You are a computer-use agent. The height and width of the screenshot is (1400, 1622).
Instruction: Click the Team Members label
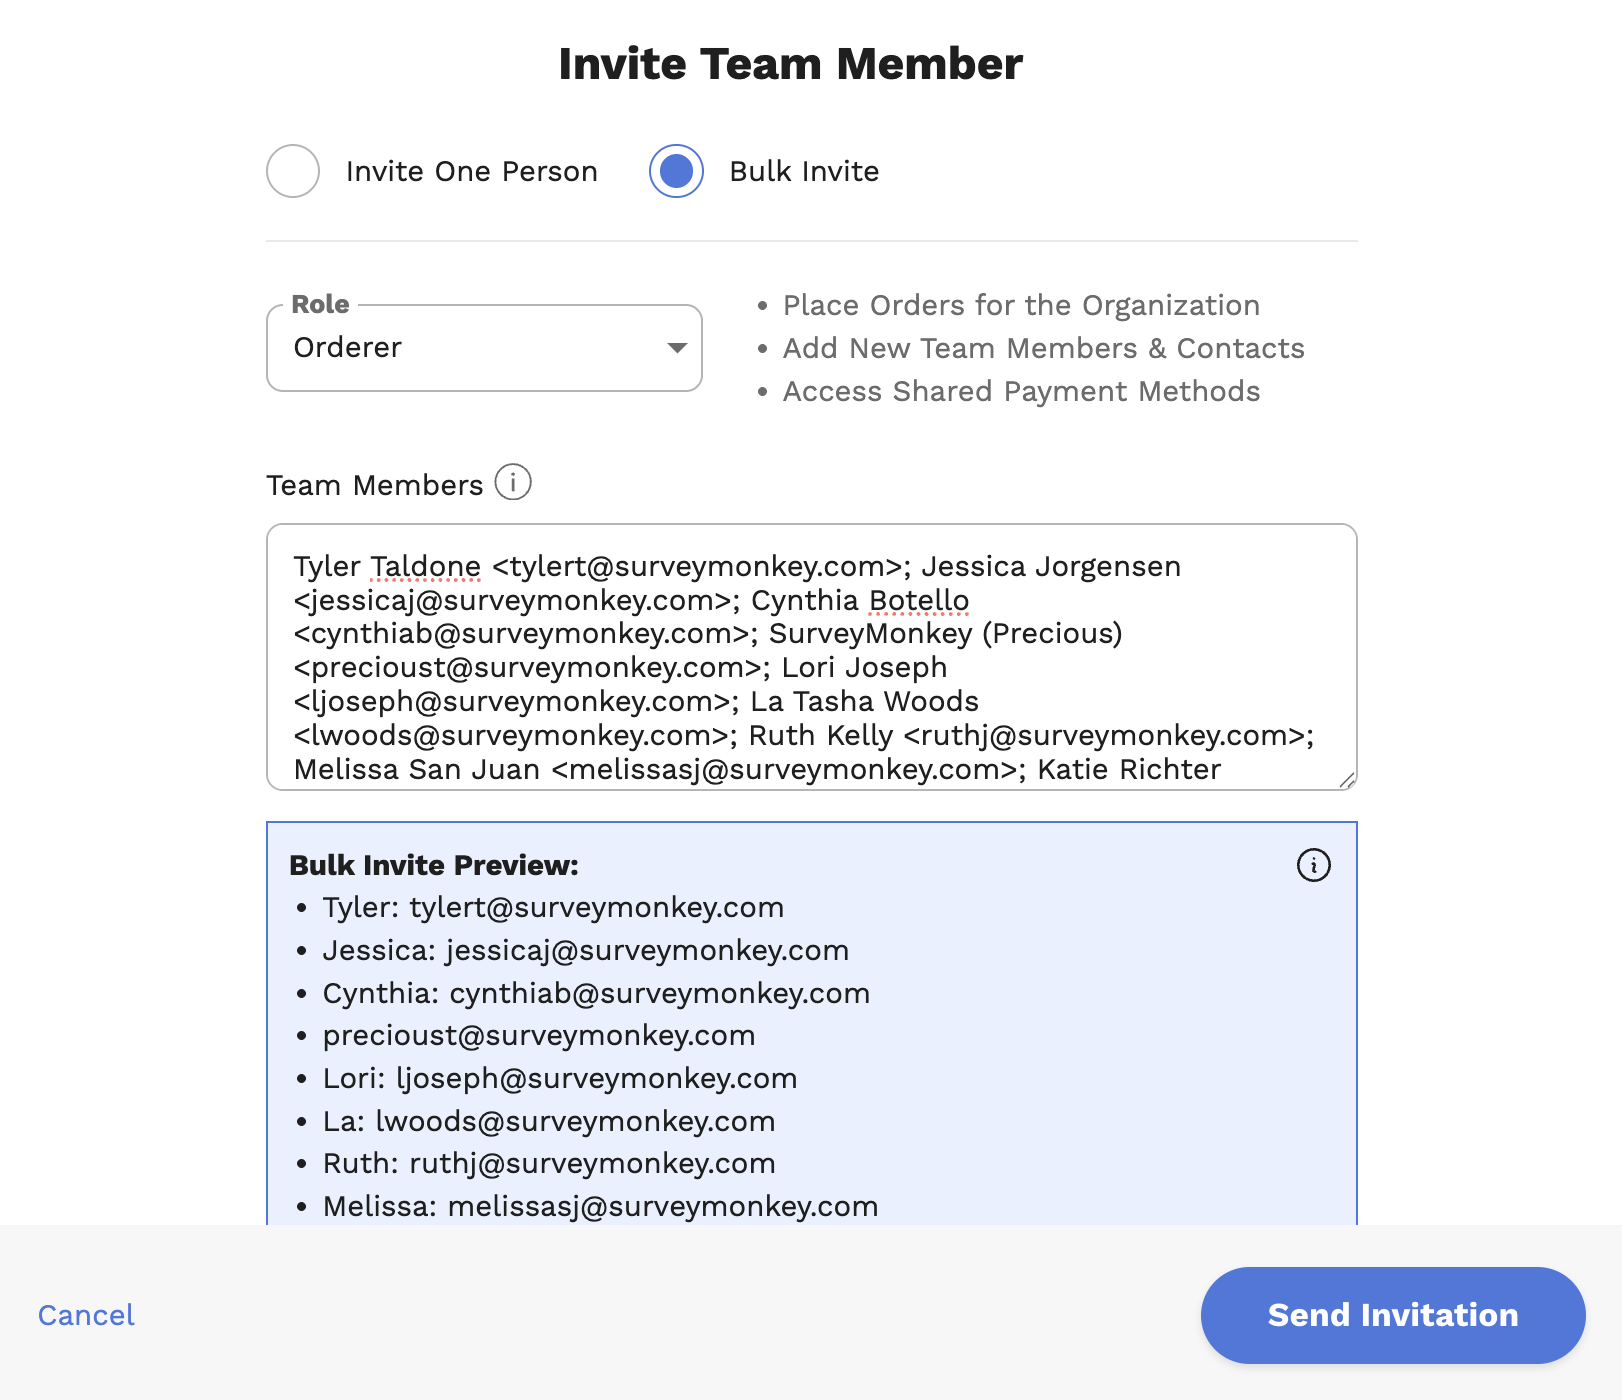(374, 485)
